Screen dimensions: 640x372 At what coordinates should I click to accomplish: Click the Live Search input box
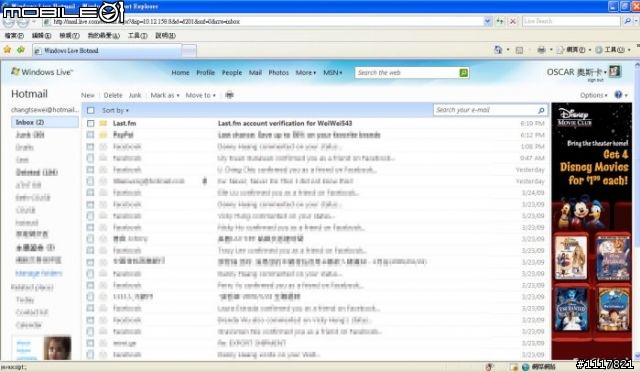click(571, 21)
